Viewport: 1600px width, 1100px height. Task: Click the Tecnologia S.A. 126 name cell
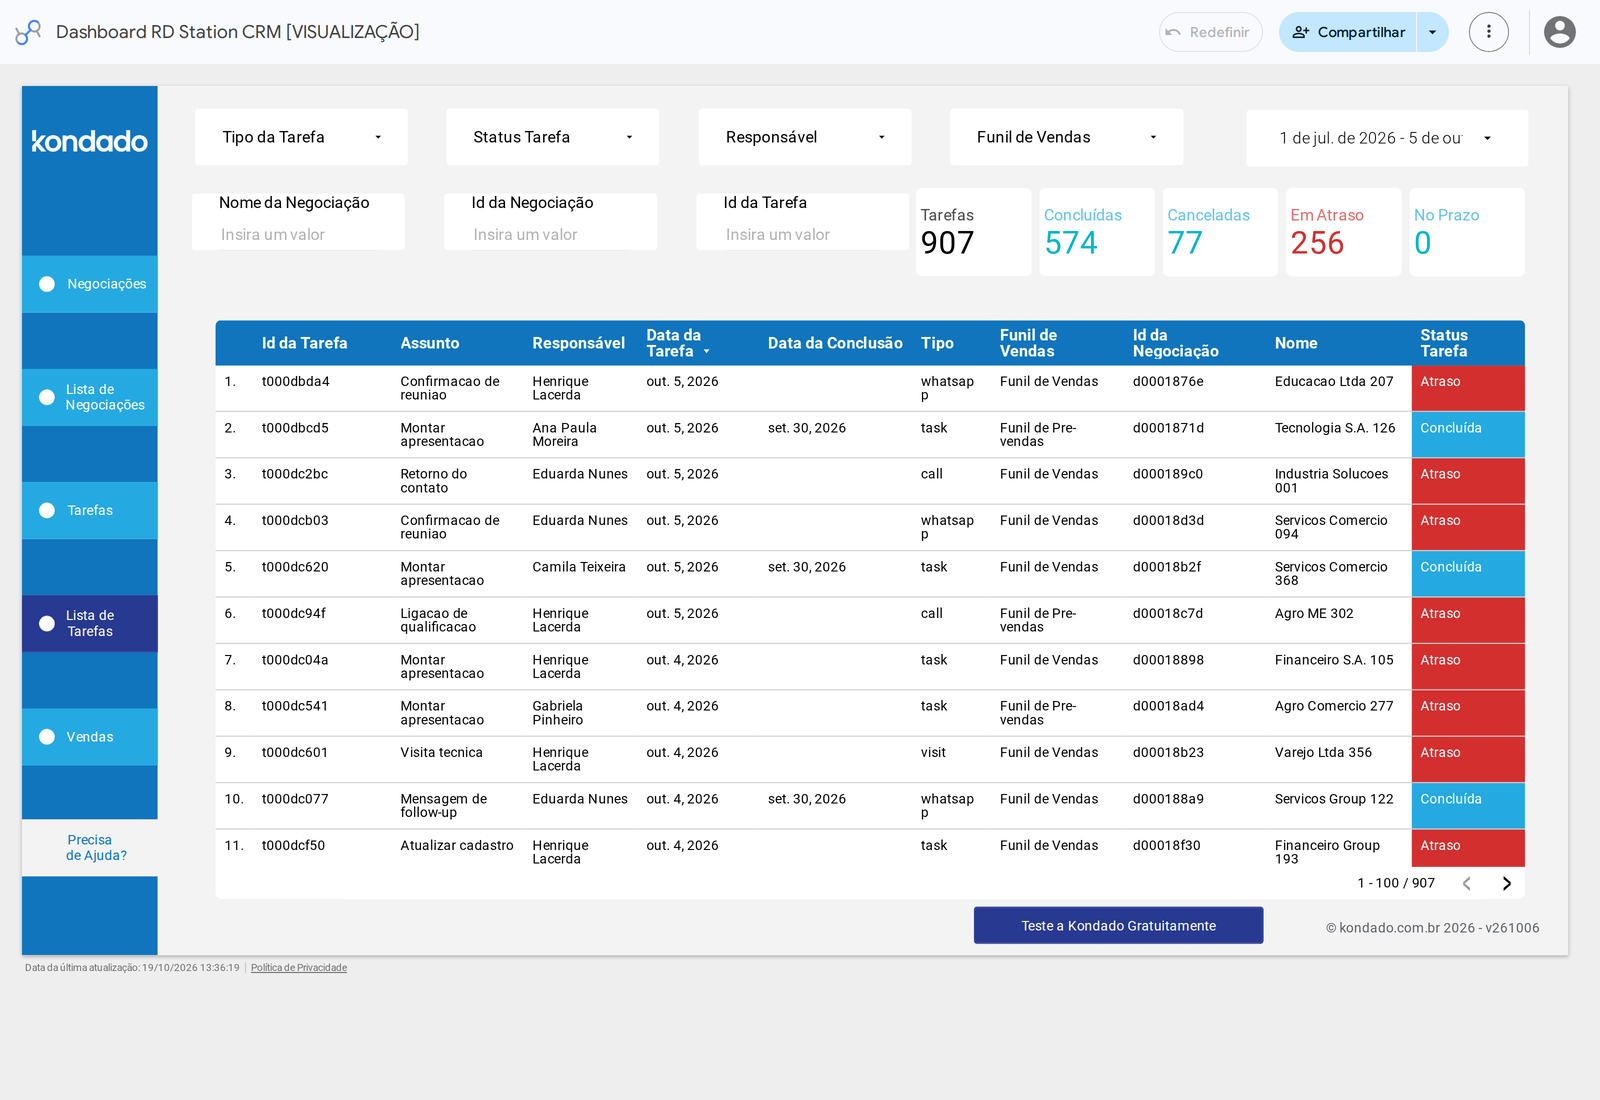tap(1335, 428)
